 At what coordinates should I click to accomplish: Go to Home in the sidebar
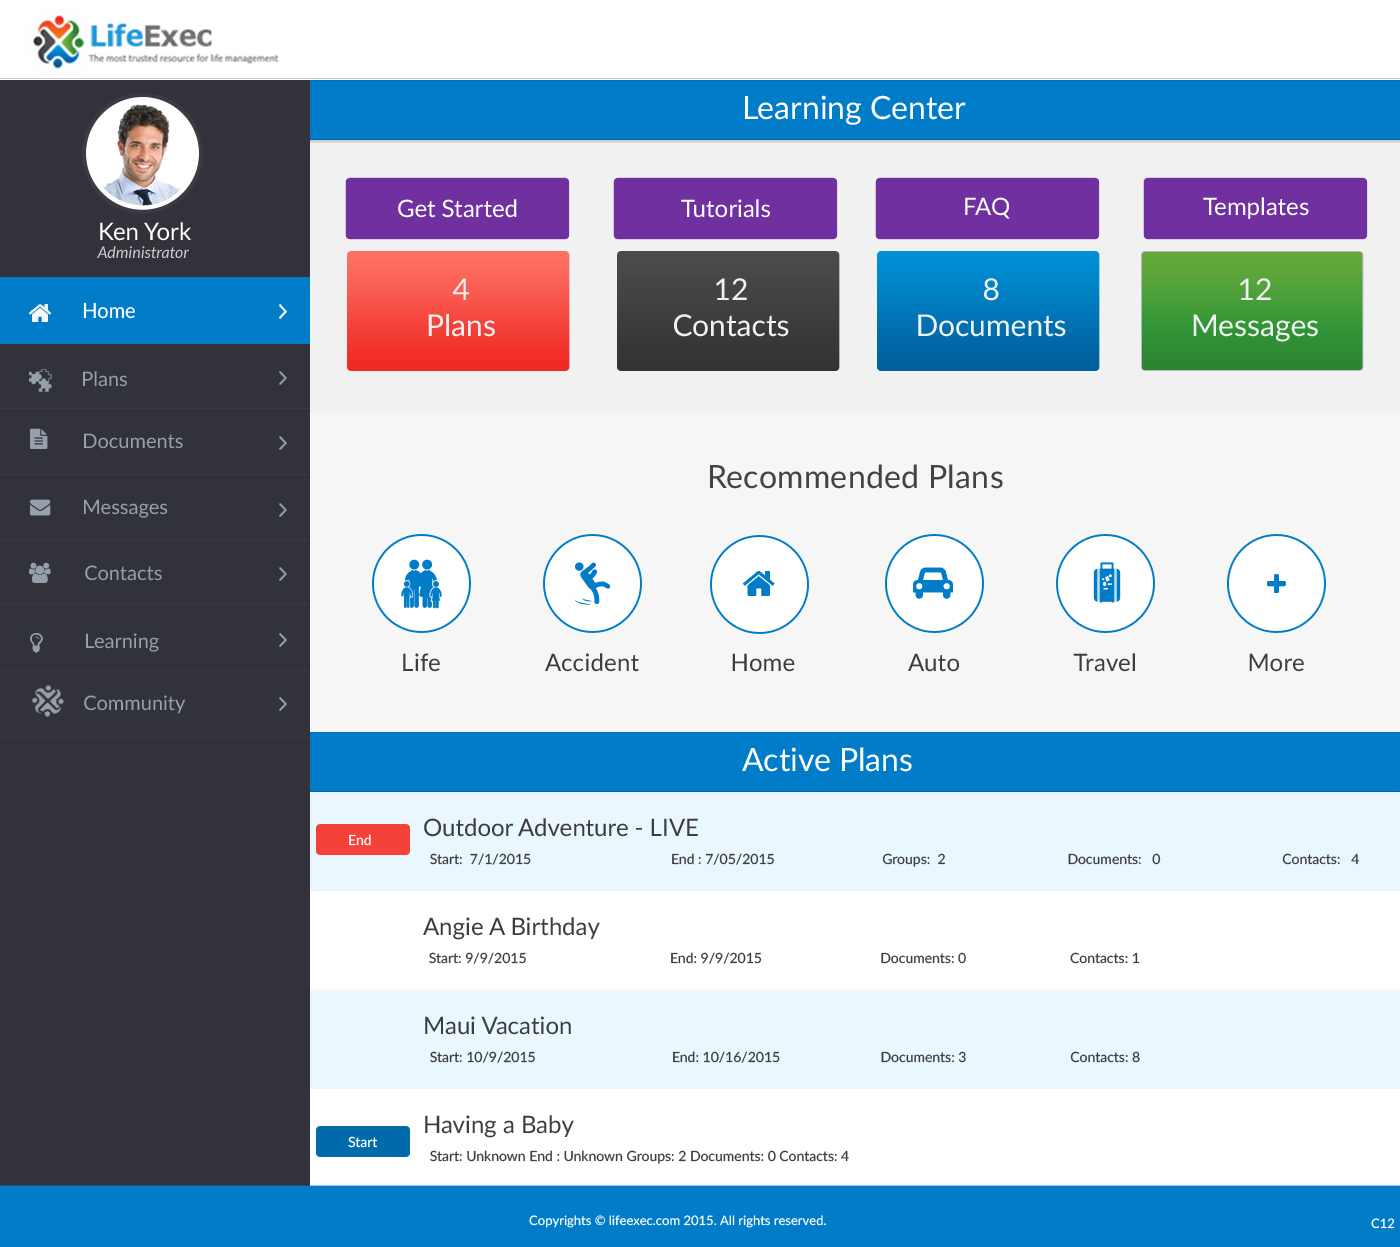(x=109, y=311)
